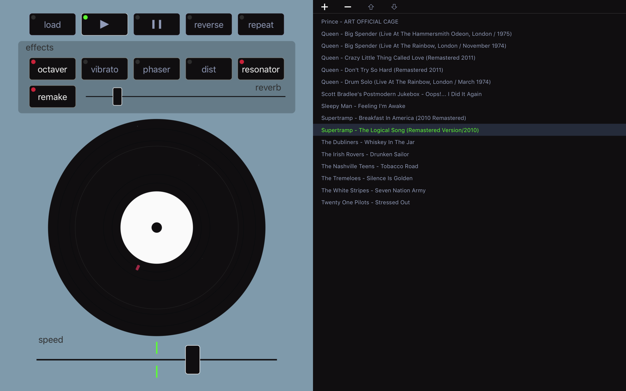Select Prince - ART OFFICIAL CAGE
626x391 pixels.
[470, 22]
